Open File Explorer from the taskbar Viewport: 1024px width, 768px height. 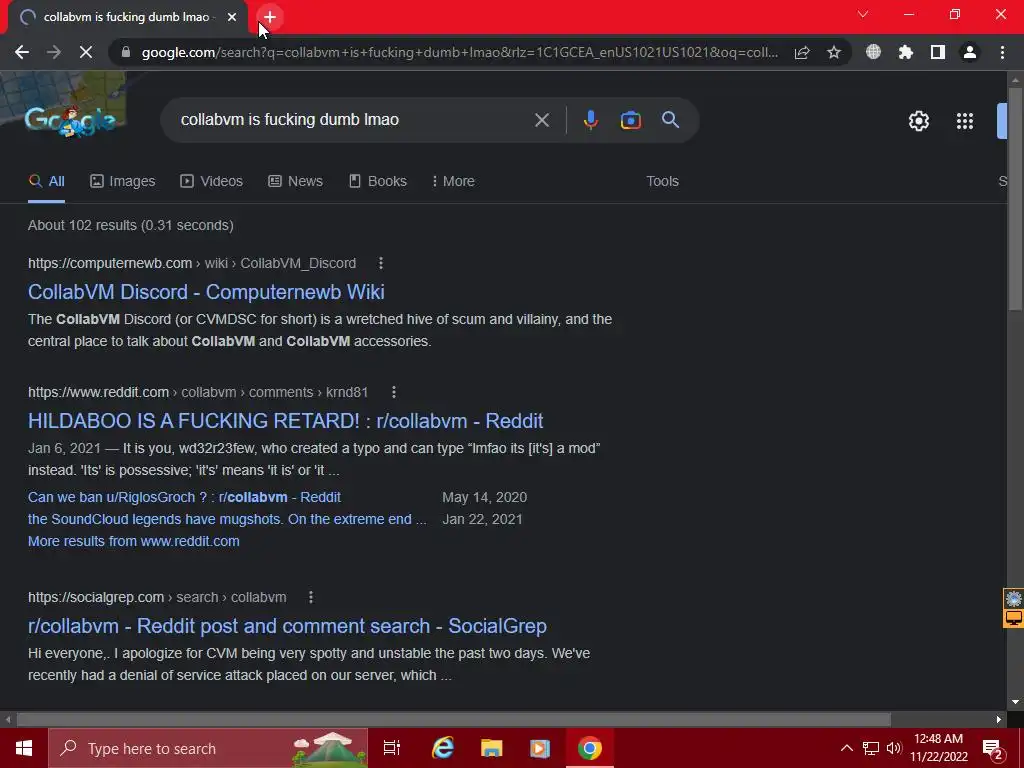click(491, 748)
